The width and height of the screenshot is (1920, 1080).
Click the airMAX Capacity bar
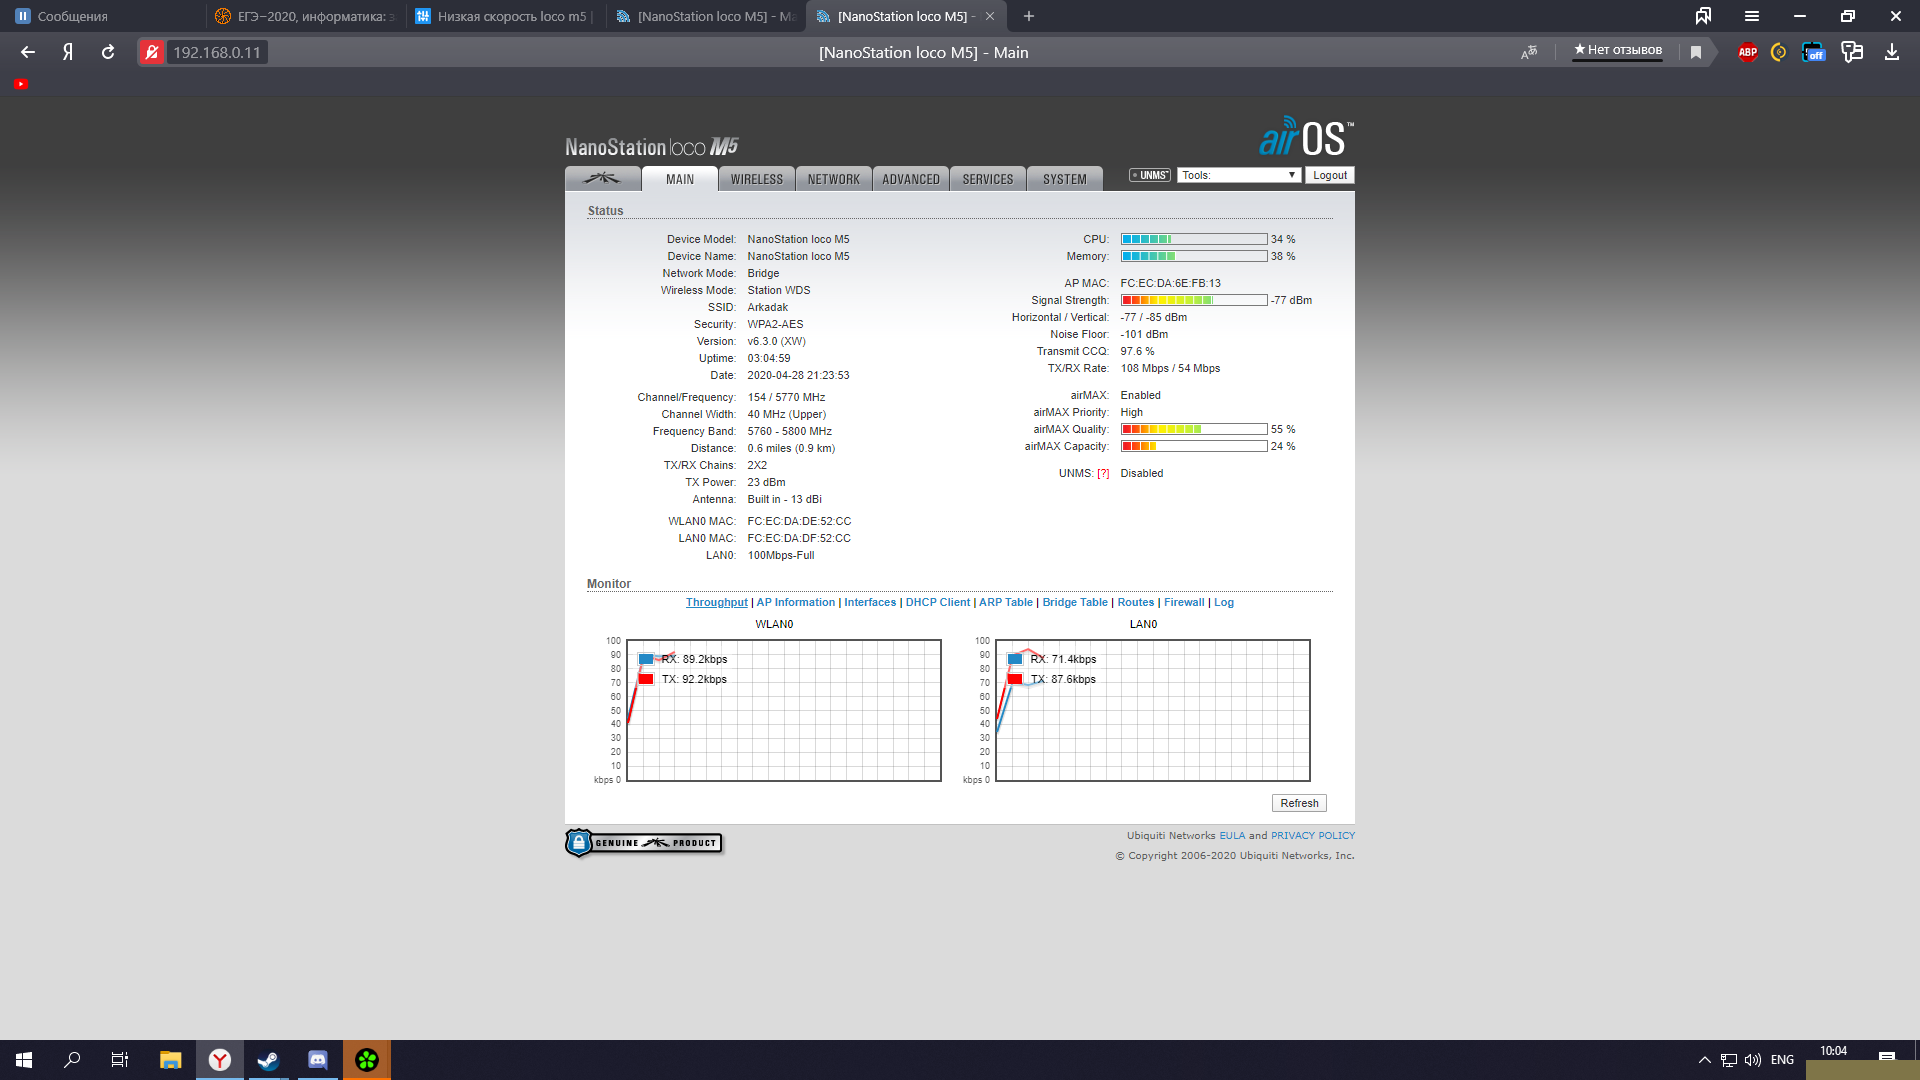click(x=1194, y=446)
